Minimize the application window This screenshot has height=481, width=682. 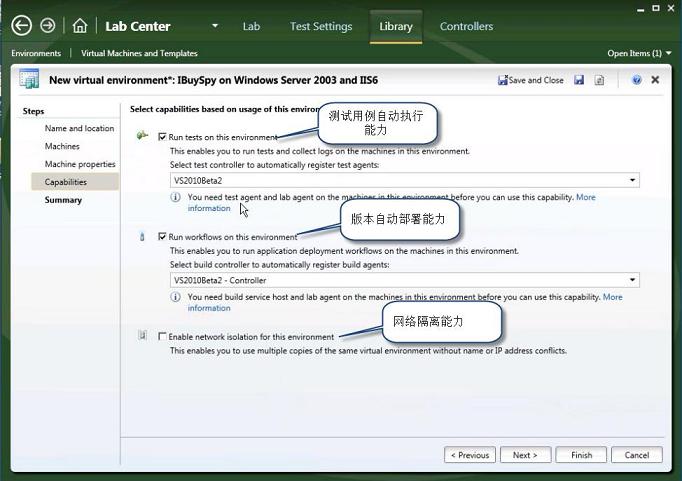640,9
